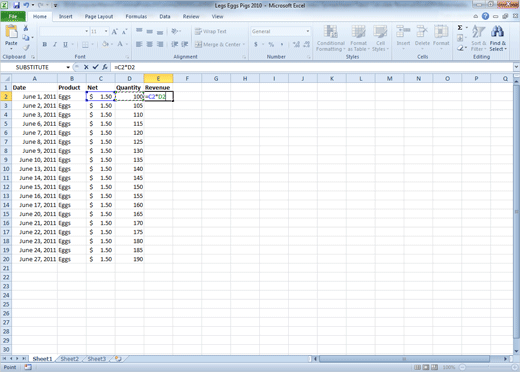The width and height of the screenshot is (520, 372).
Task: Open the General number format dropdown
Action: tap(307, 31)
